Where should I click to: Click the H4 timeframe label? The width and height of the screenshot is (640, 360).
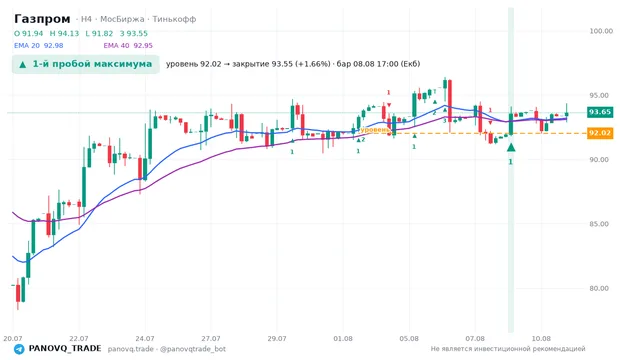point(86,19)
